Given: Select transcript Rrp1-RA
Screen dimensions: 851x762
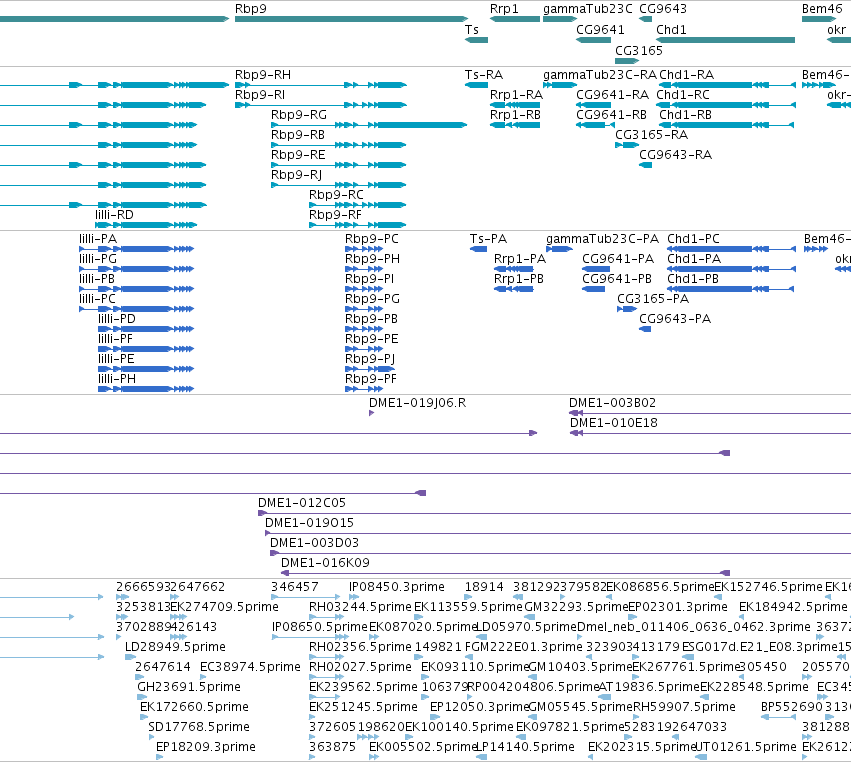Looking at the screenshot, I should 515,105.
